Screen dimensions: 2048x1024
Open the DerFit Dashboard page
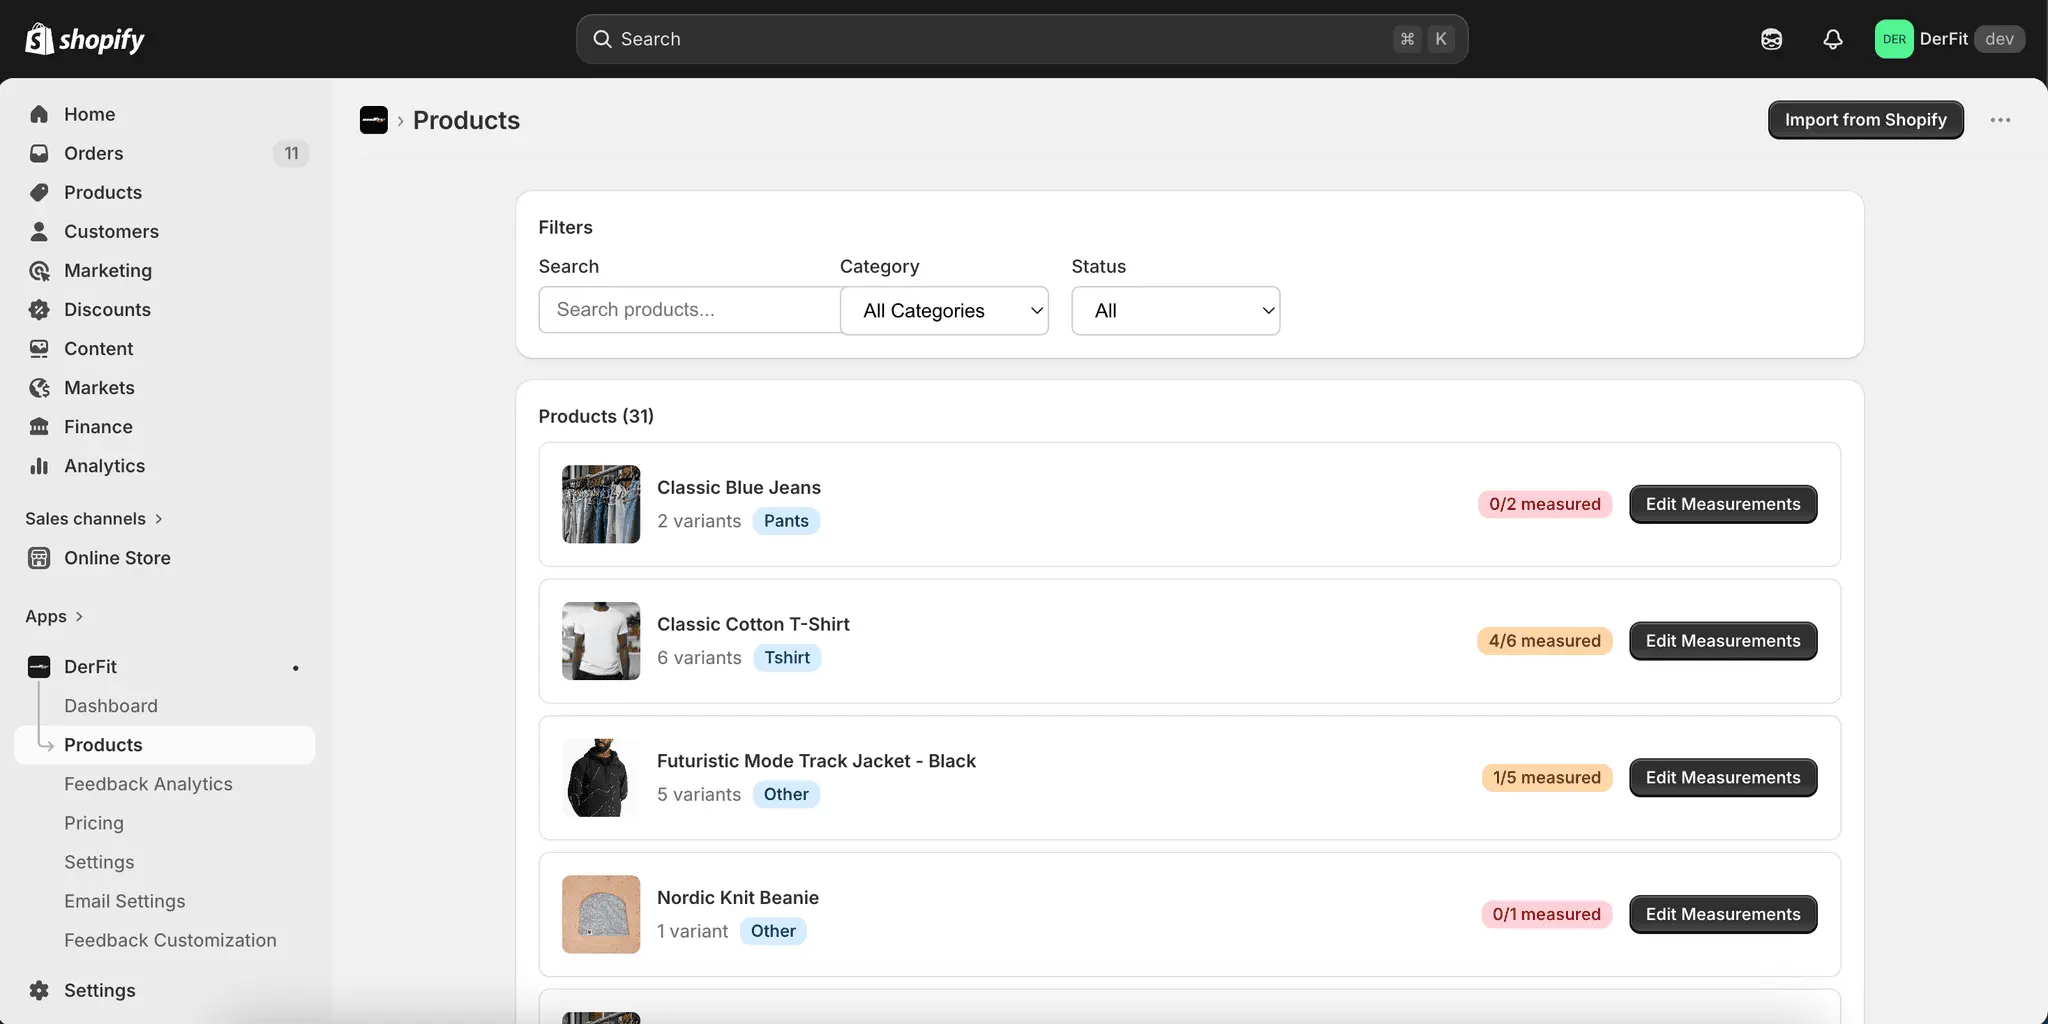pyautogui.click(x=111, y=706)
